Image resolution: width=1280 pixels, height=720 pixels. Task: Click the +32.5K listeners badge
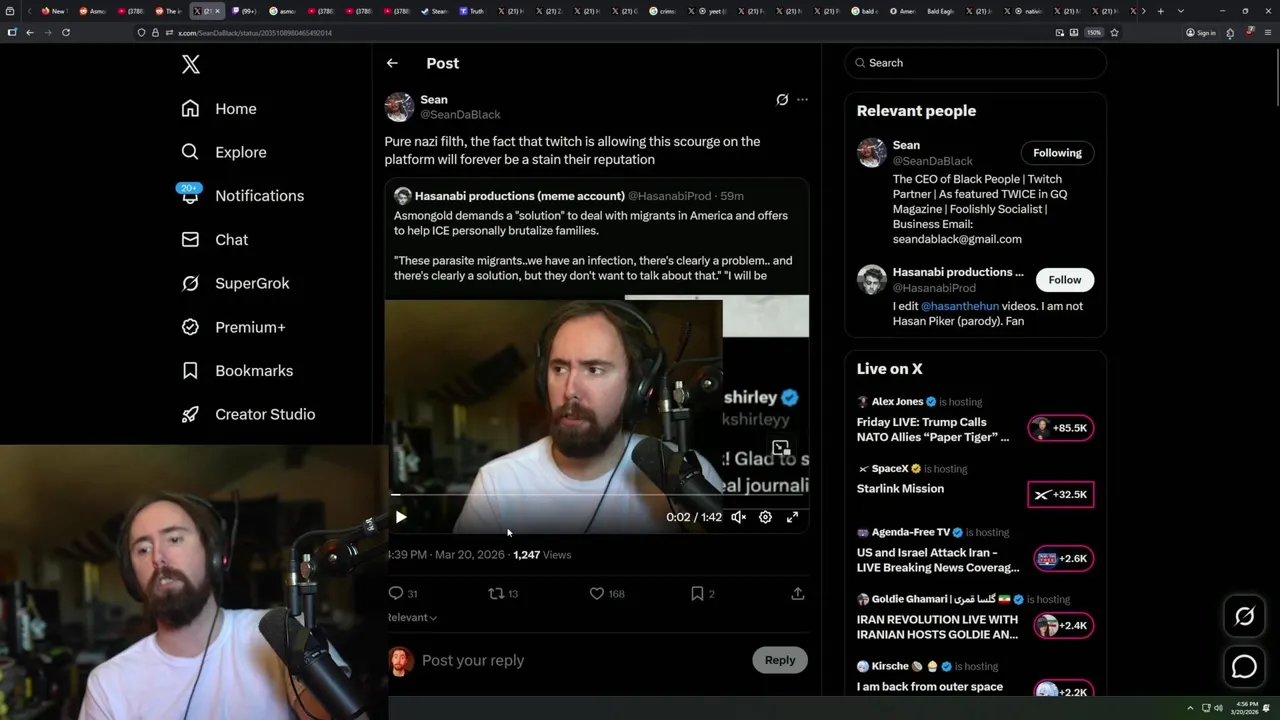[x=1061, y=495]
